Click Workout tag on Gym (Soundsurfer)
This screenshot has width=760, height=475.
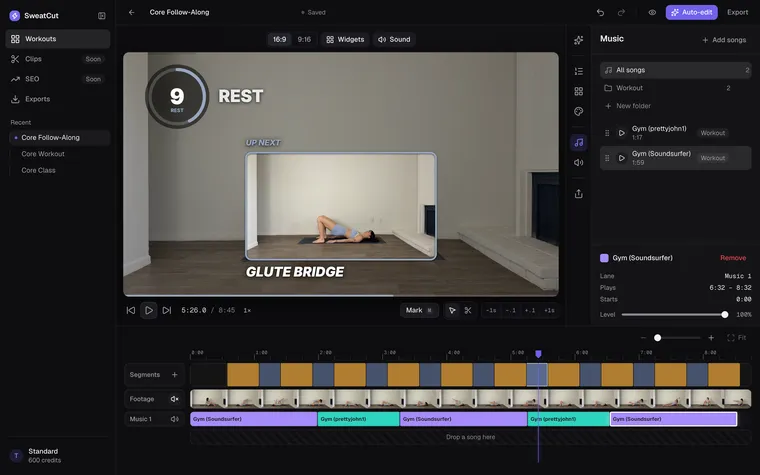(x=712, y=158)
